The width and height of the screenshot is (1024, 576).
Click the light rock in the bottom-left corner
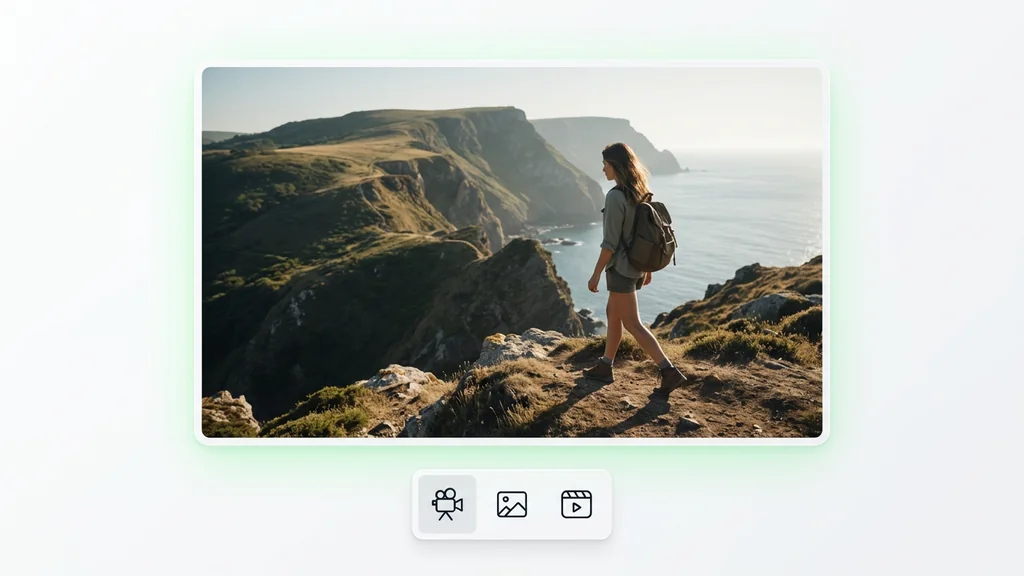pyautogui.click(x=227, y=413)
